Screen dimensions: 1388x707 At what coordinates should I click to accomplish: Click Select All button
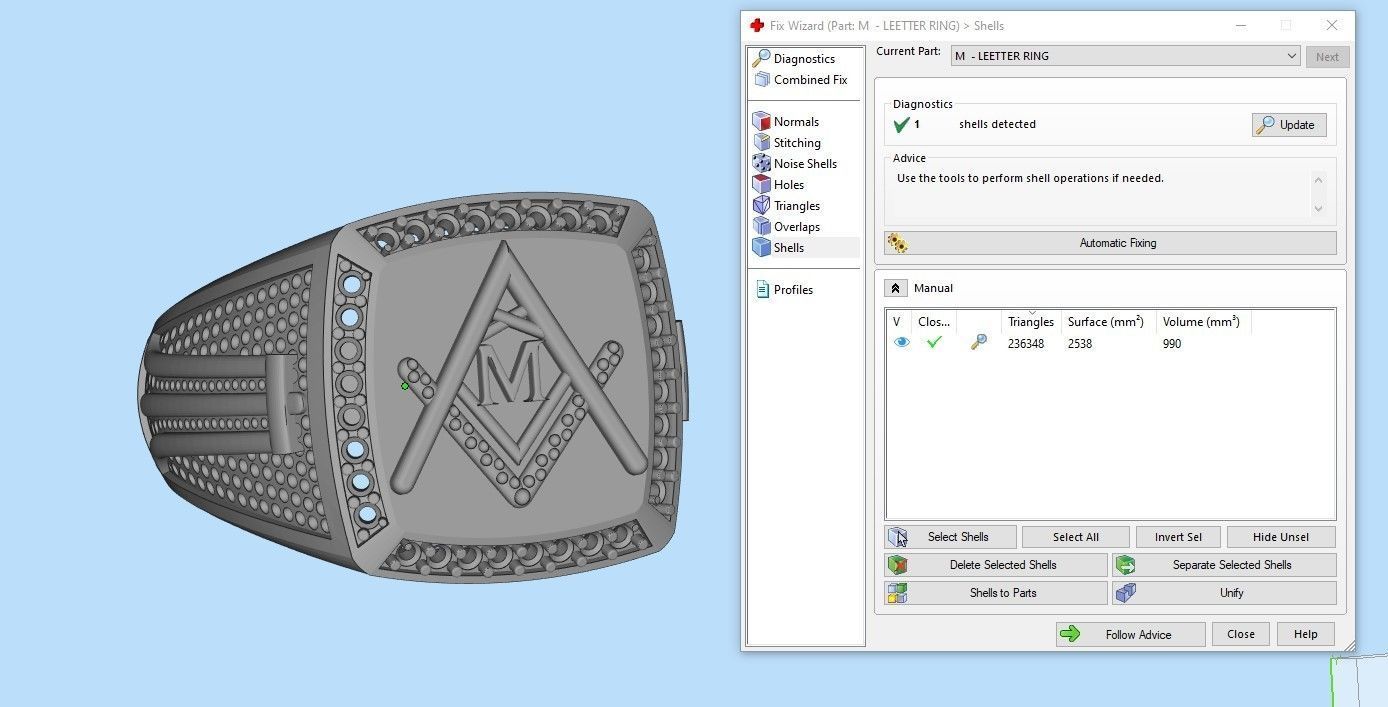(x=1075, y=537)
